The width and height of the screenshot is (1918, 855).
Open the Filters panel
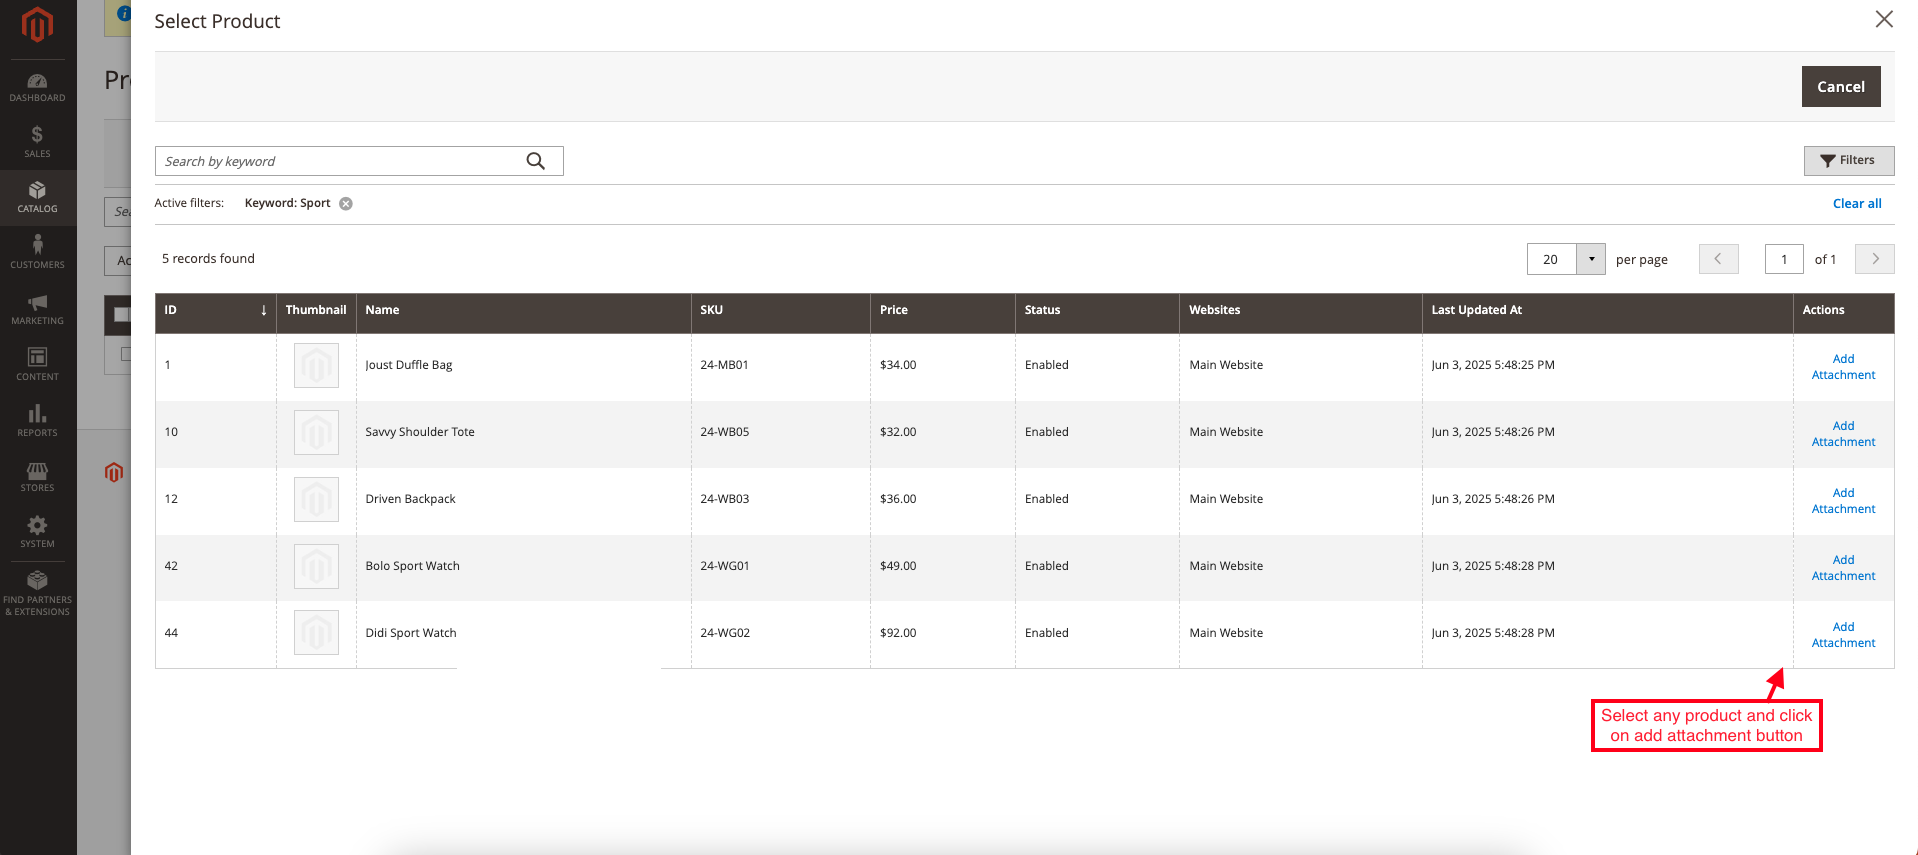[1849, 161]
